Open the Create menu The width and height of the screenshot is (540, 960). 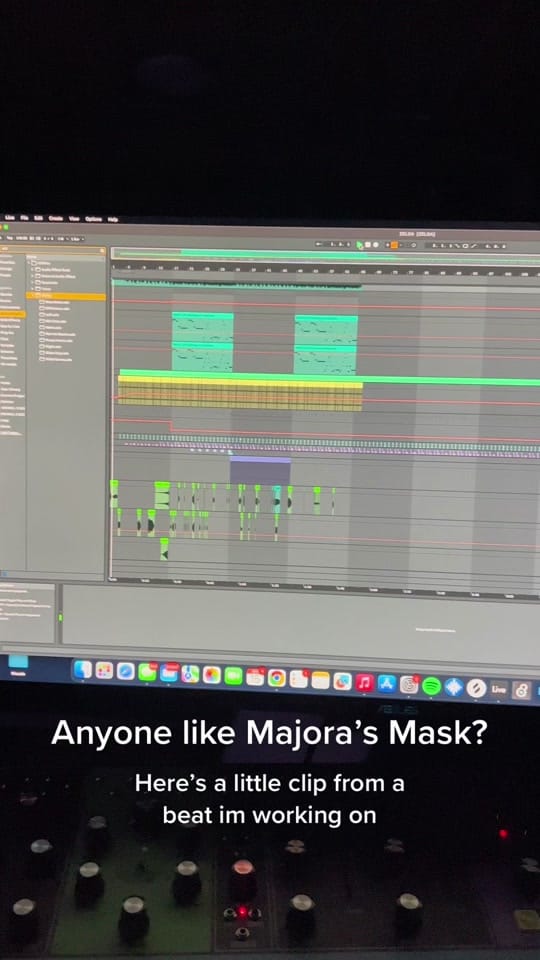point(56,218)
